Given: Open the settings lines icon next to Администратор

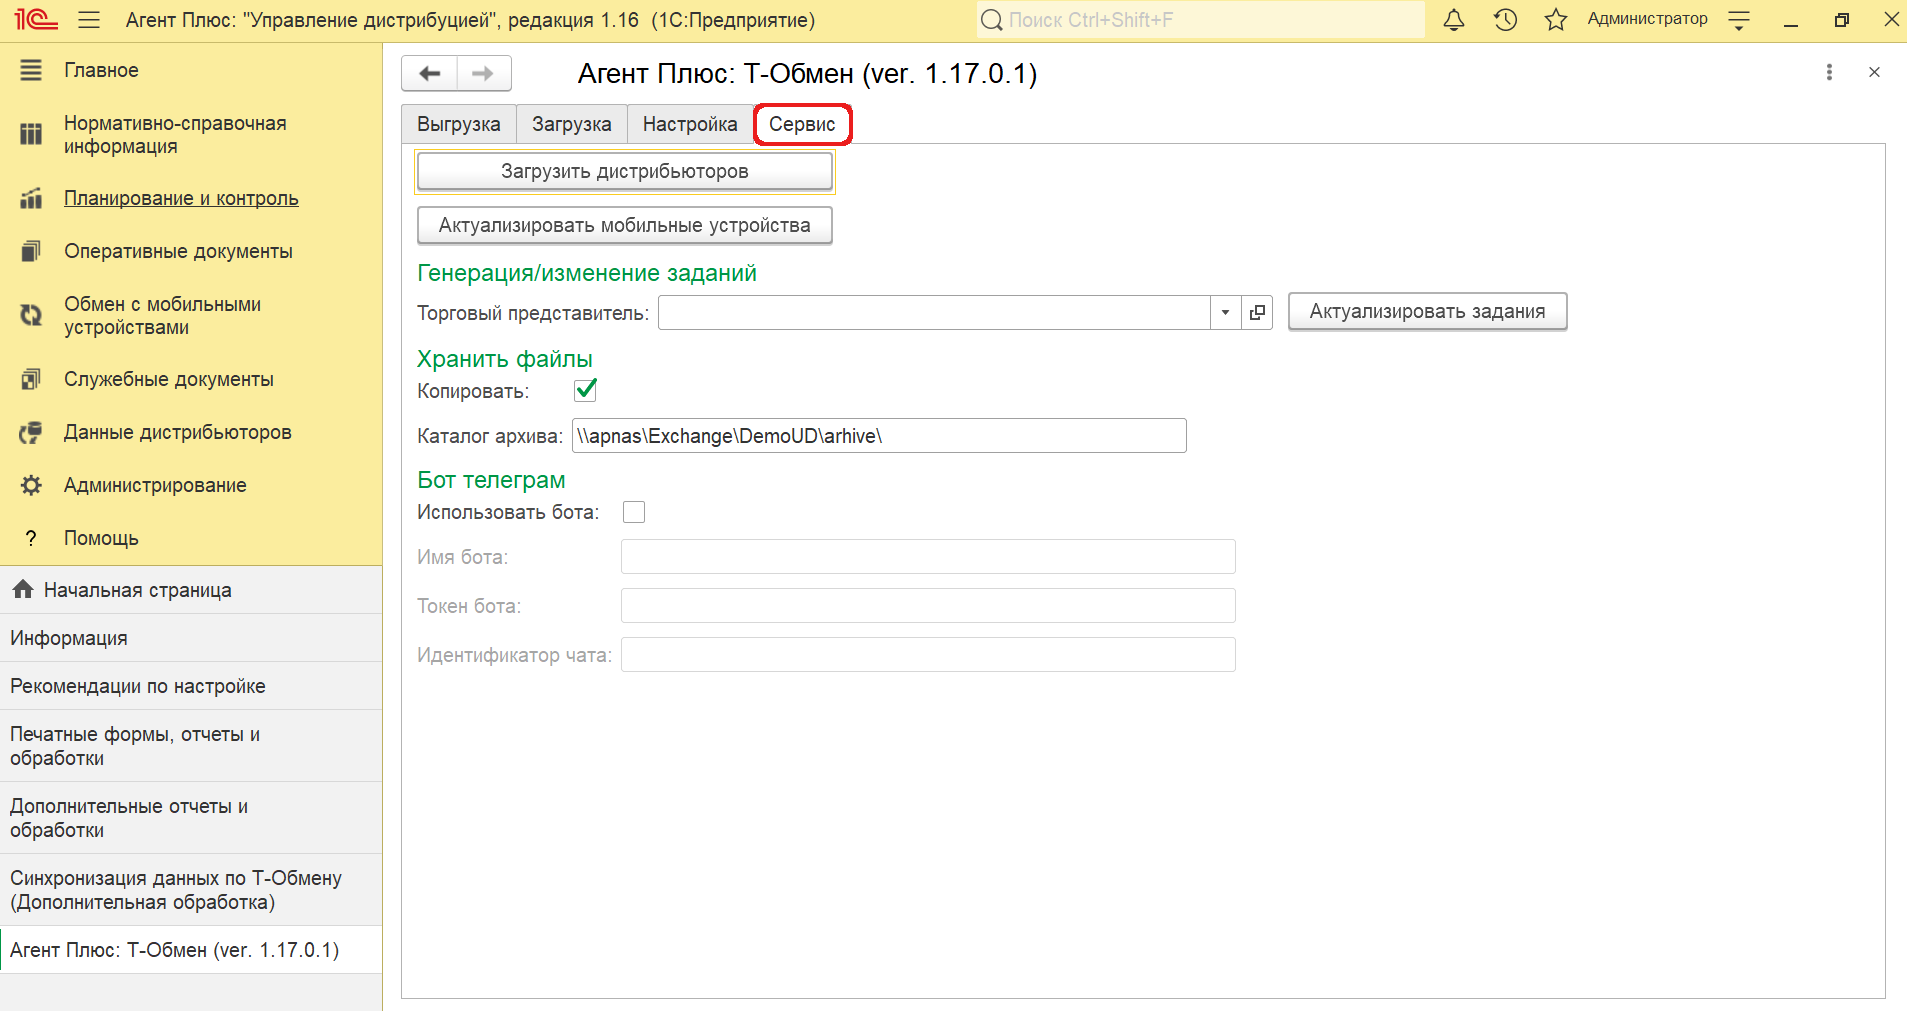Looking at the screenshot, I should pos(1739,20).
